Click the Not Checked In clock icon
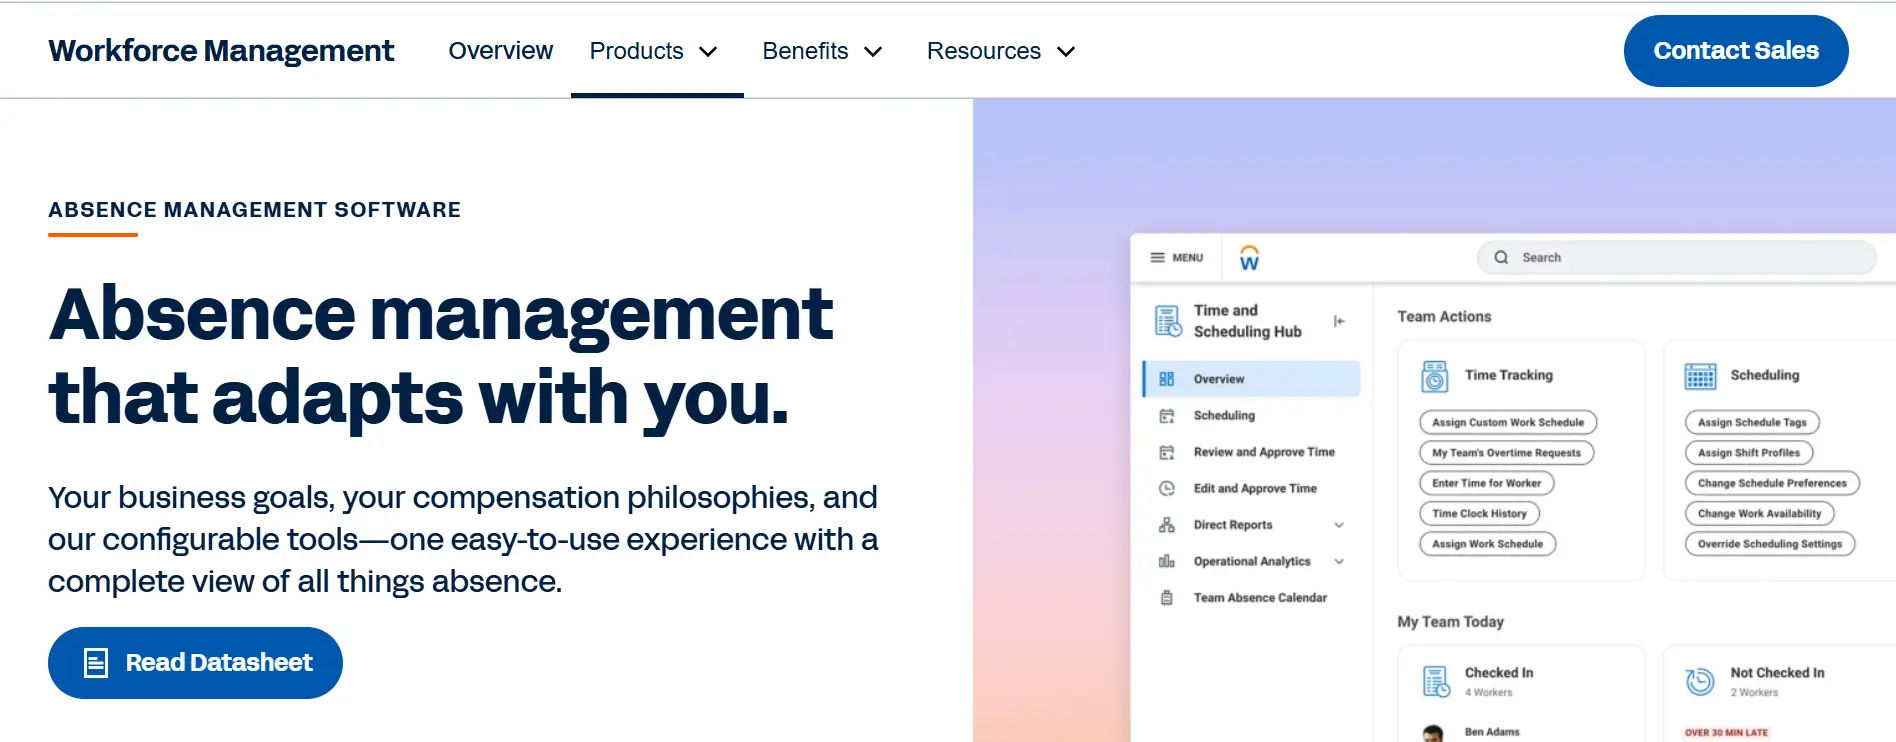Screen dimensions: 1896x742 (x=1700, y=682)
